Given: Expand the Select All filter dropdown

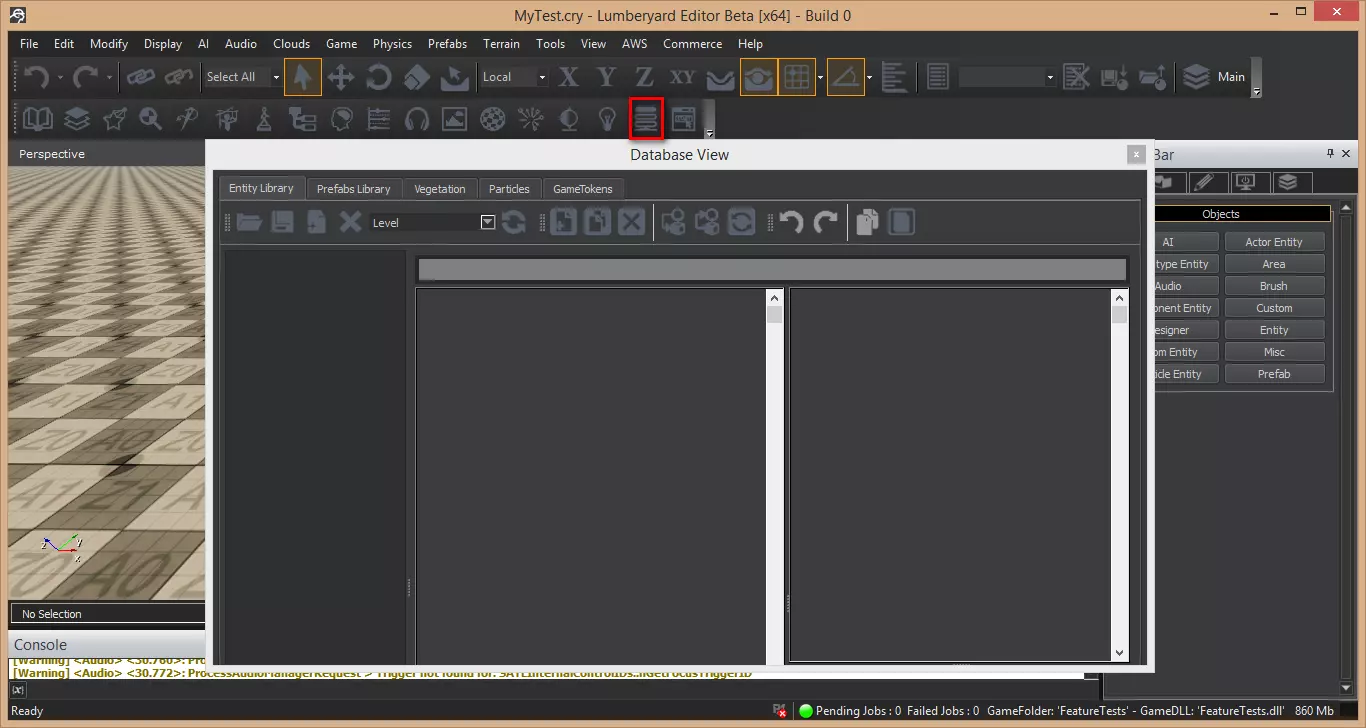Looking at the screenshot, I should click(276, 77).
